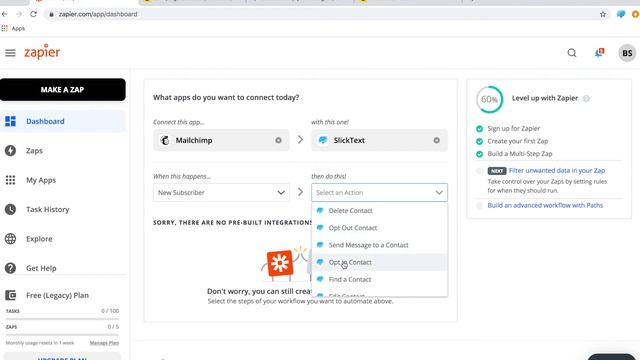Click the Zapier logo

42,52
